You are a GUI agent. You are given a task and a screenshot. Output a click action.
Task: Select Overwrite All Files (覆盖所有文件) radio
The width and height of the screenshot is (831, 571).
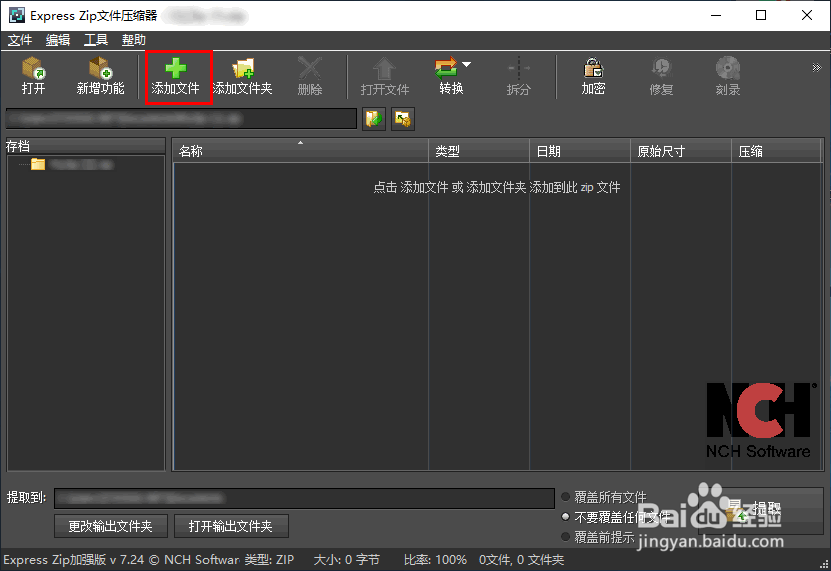click(x=565, y=497)
